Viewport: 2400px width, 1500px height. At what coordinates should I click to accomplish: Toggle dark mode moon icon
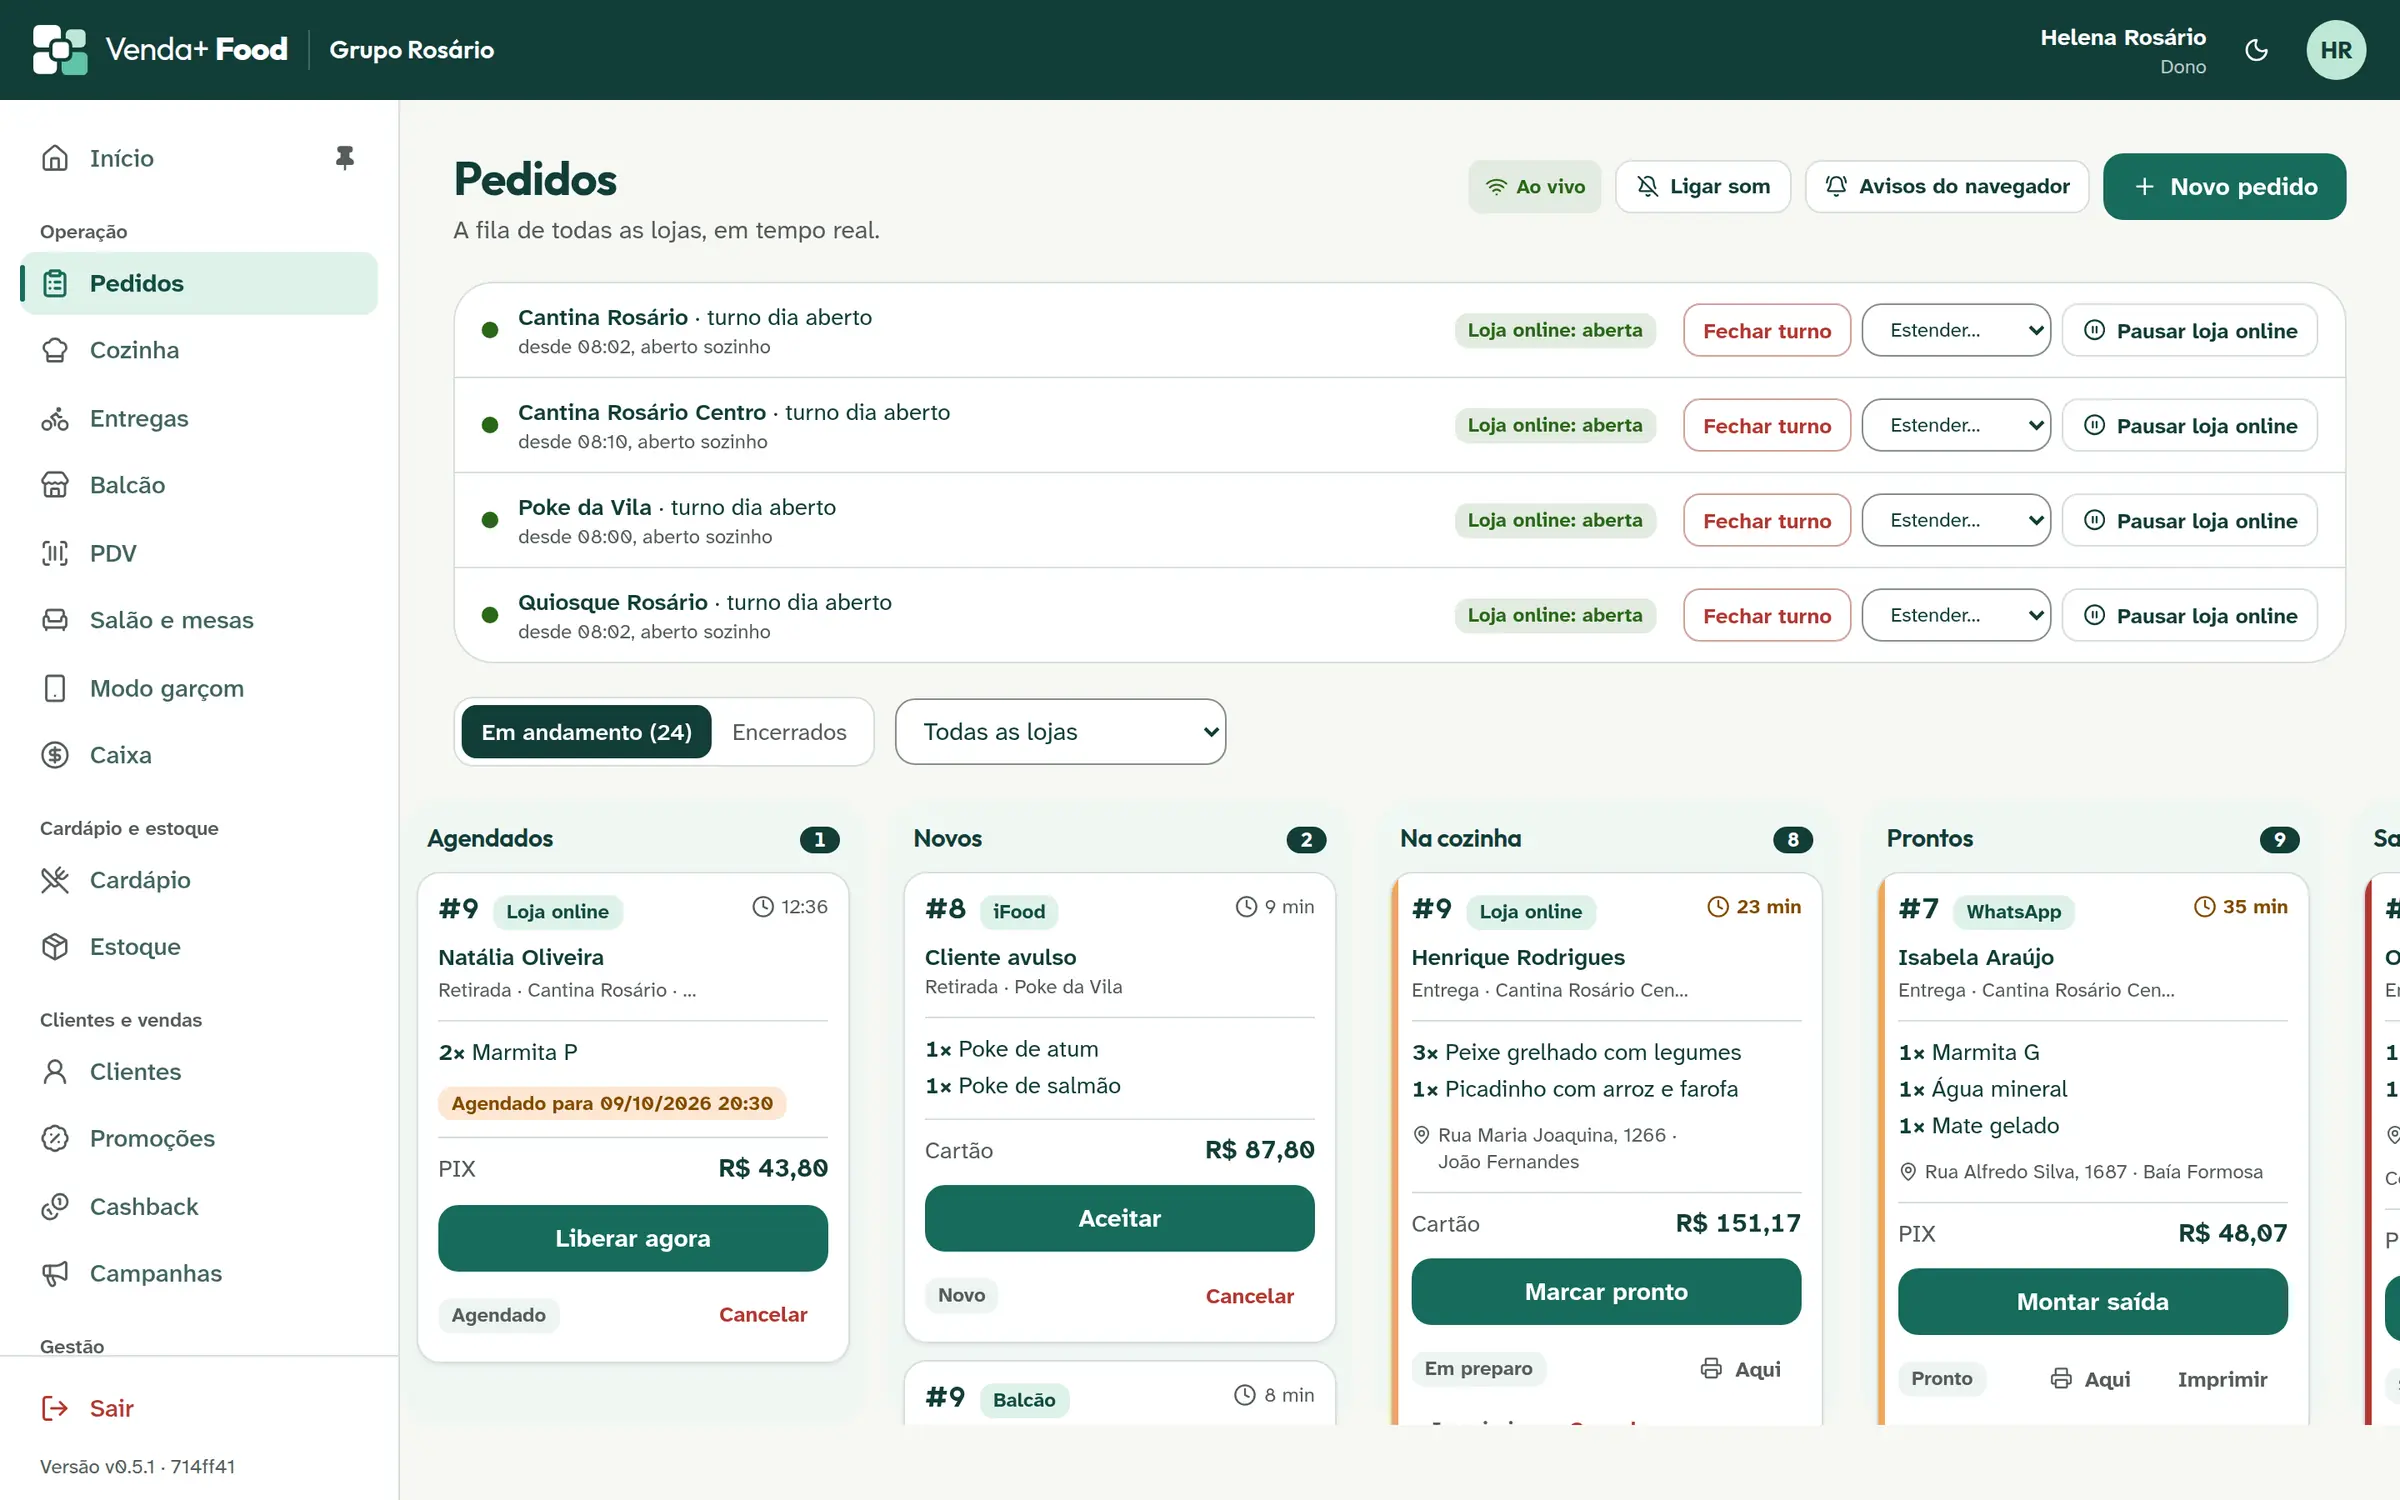click(2256, 50)
